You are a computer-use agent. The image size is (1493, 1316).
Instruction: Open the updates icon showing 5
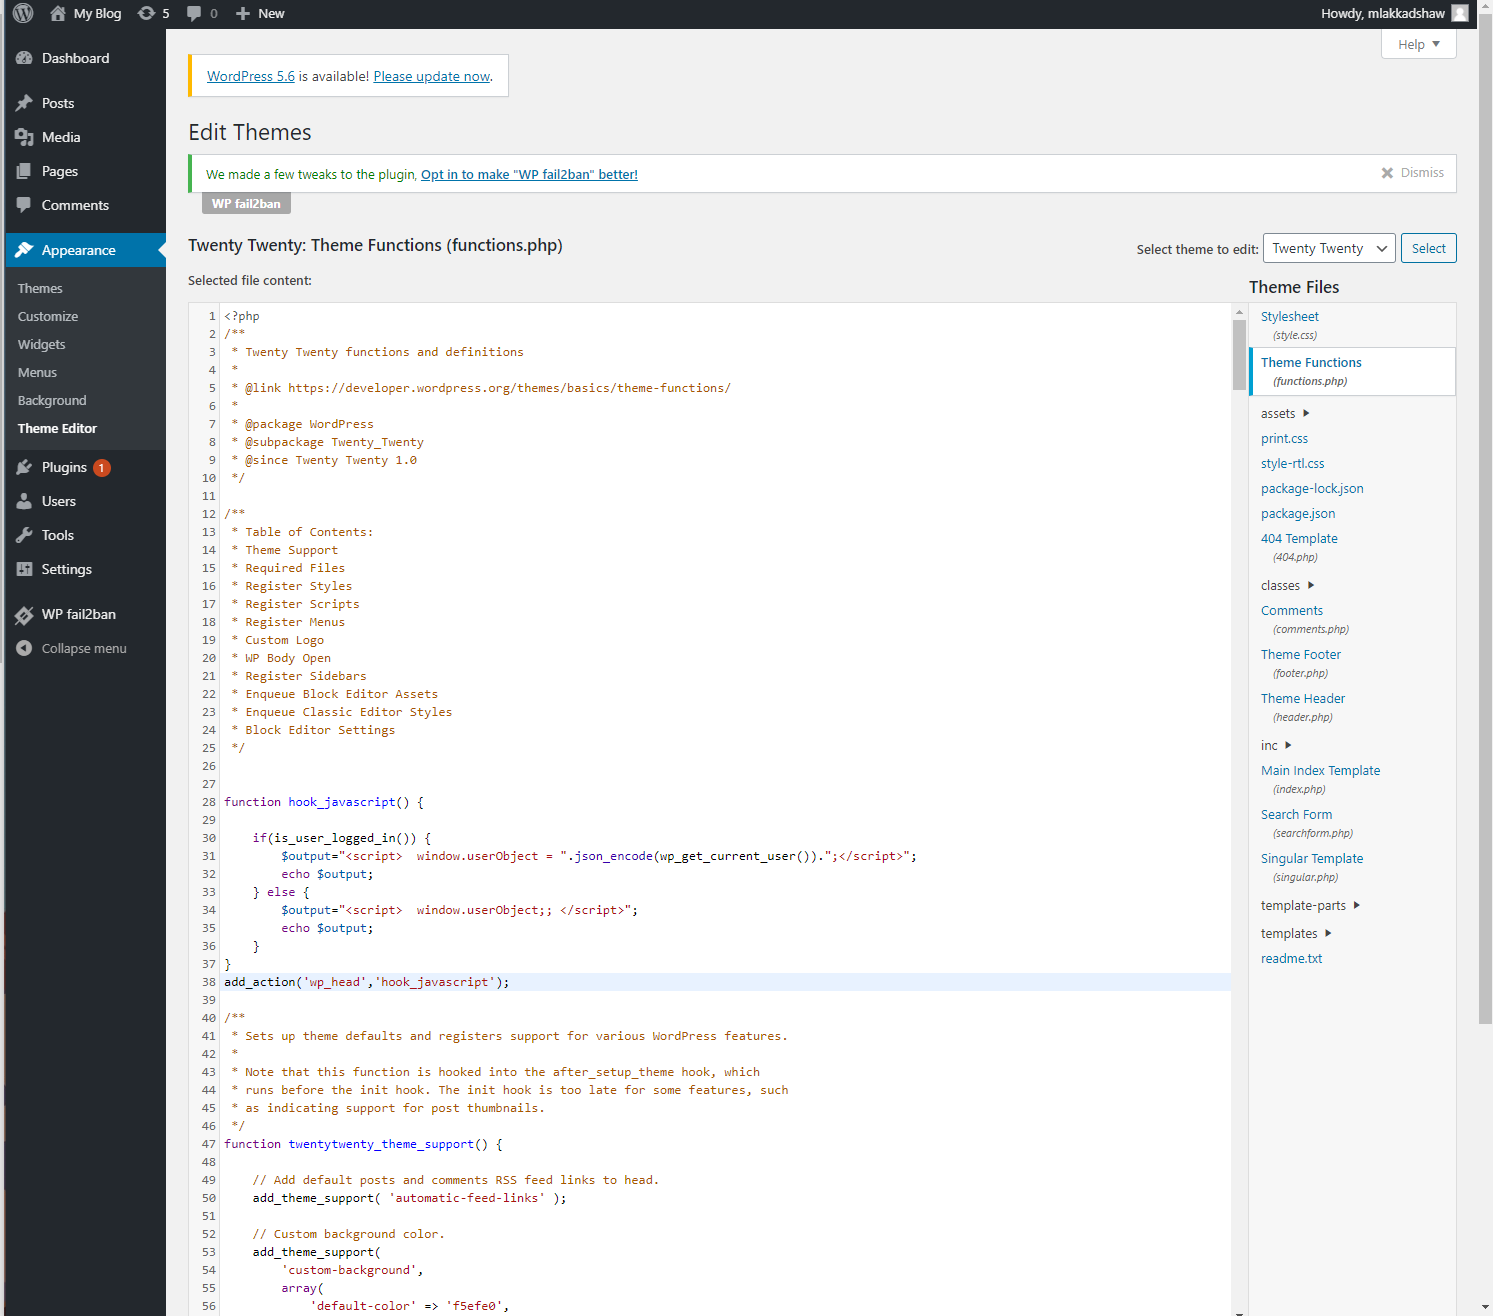(x=146, y=14)
